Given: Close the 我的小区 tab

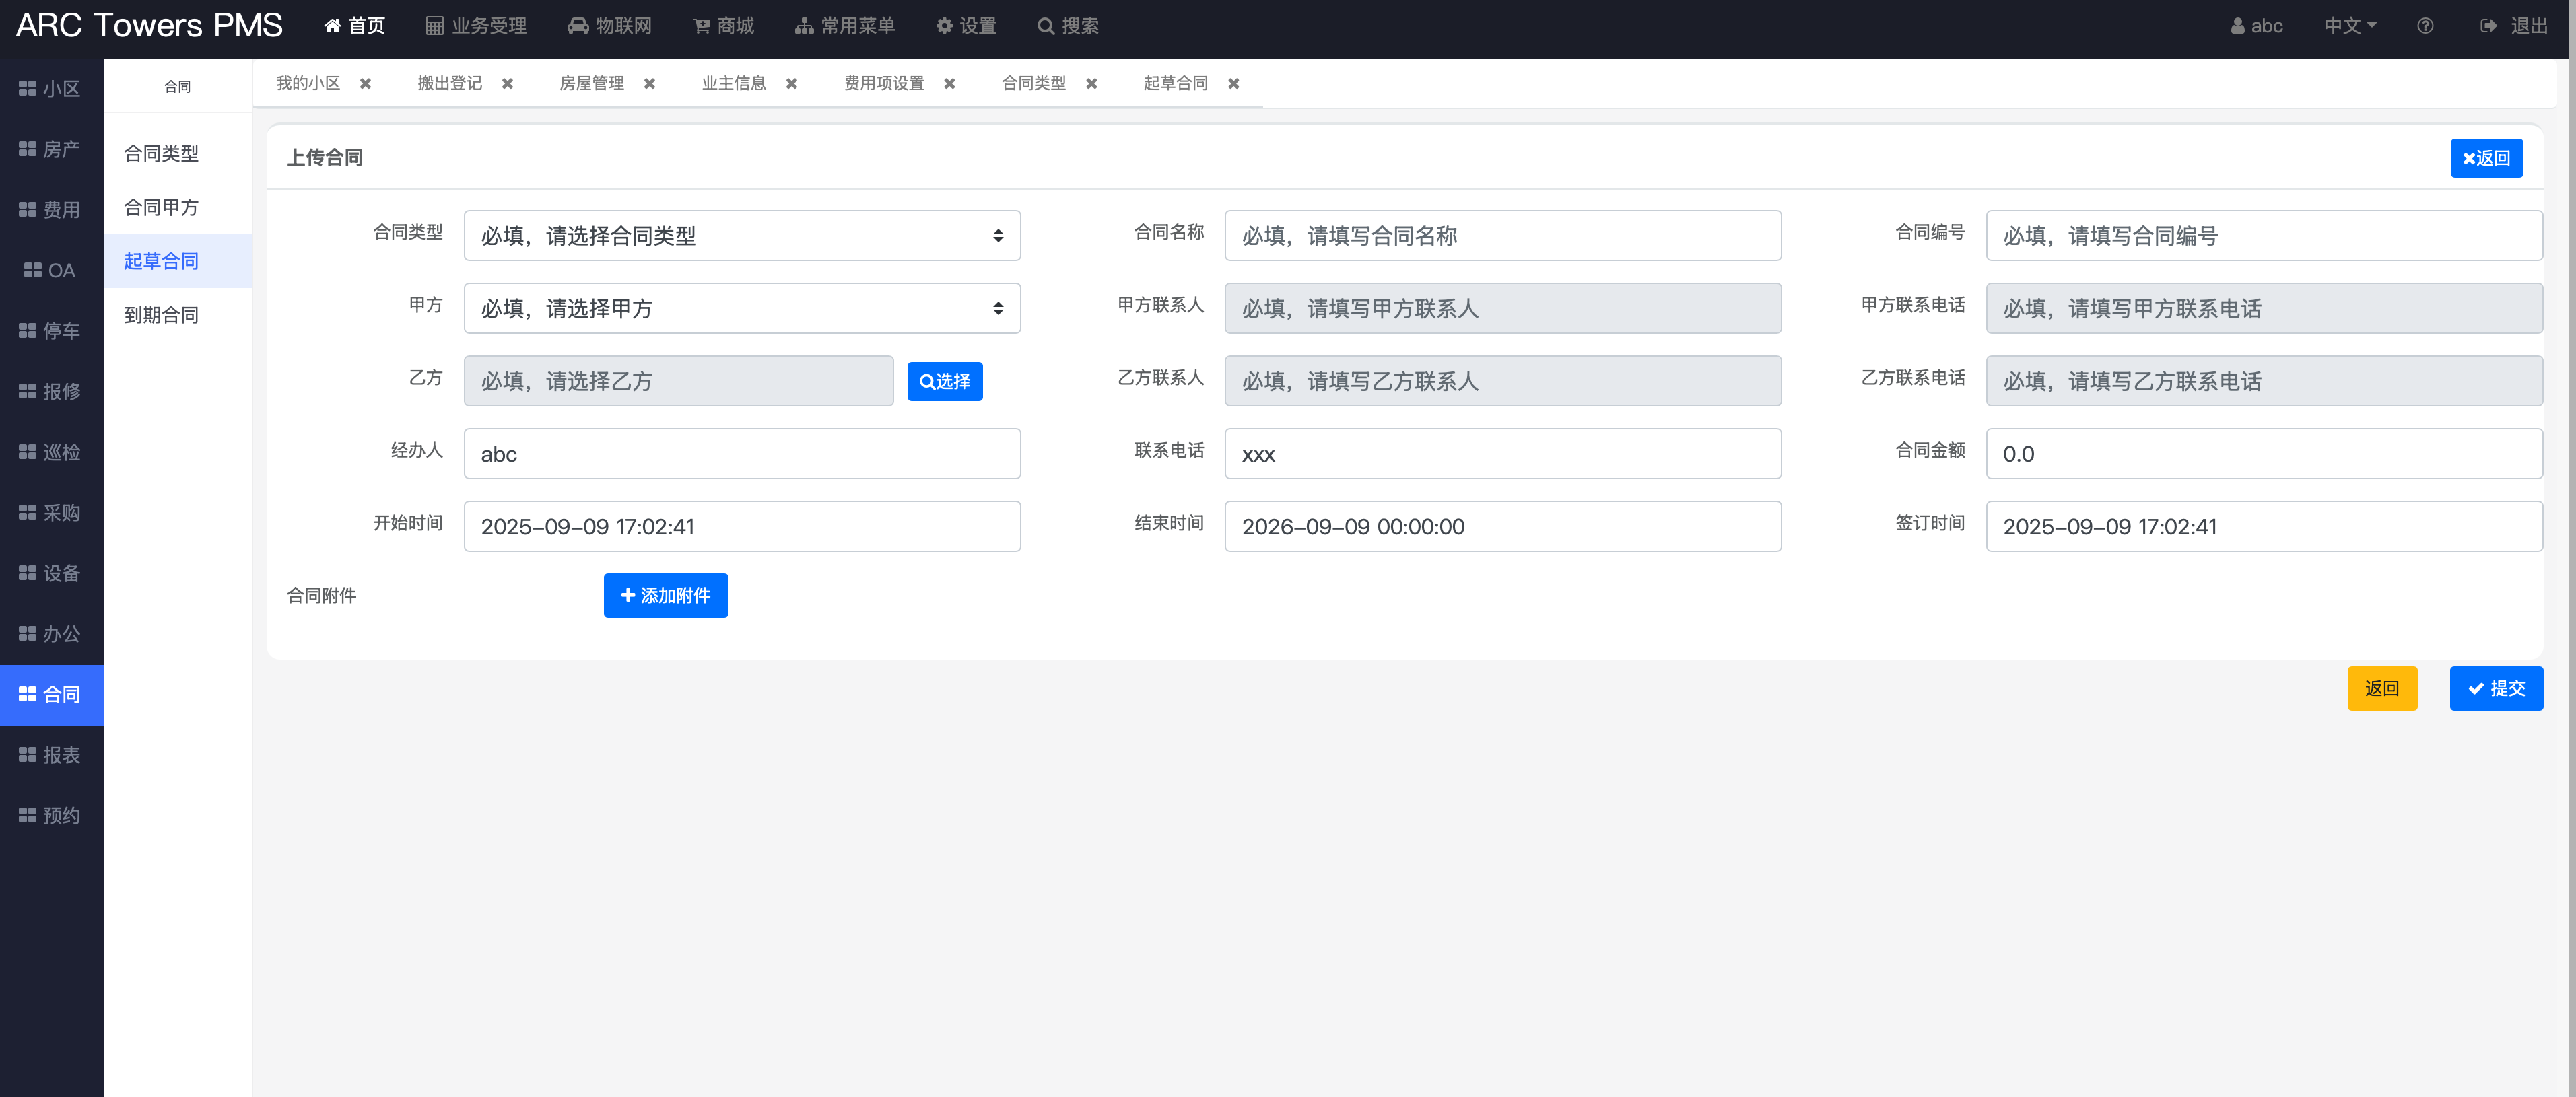Looking at the screenshot, I should [x=365, y=84].
